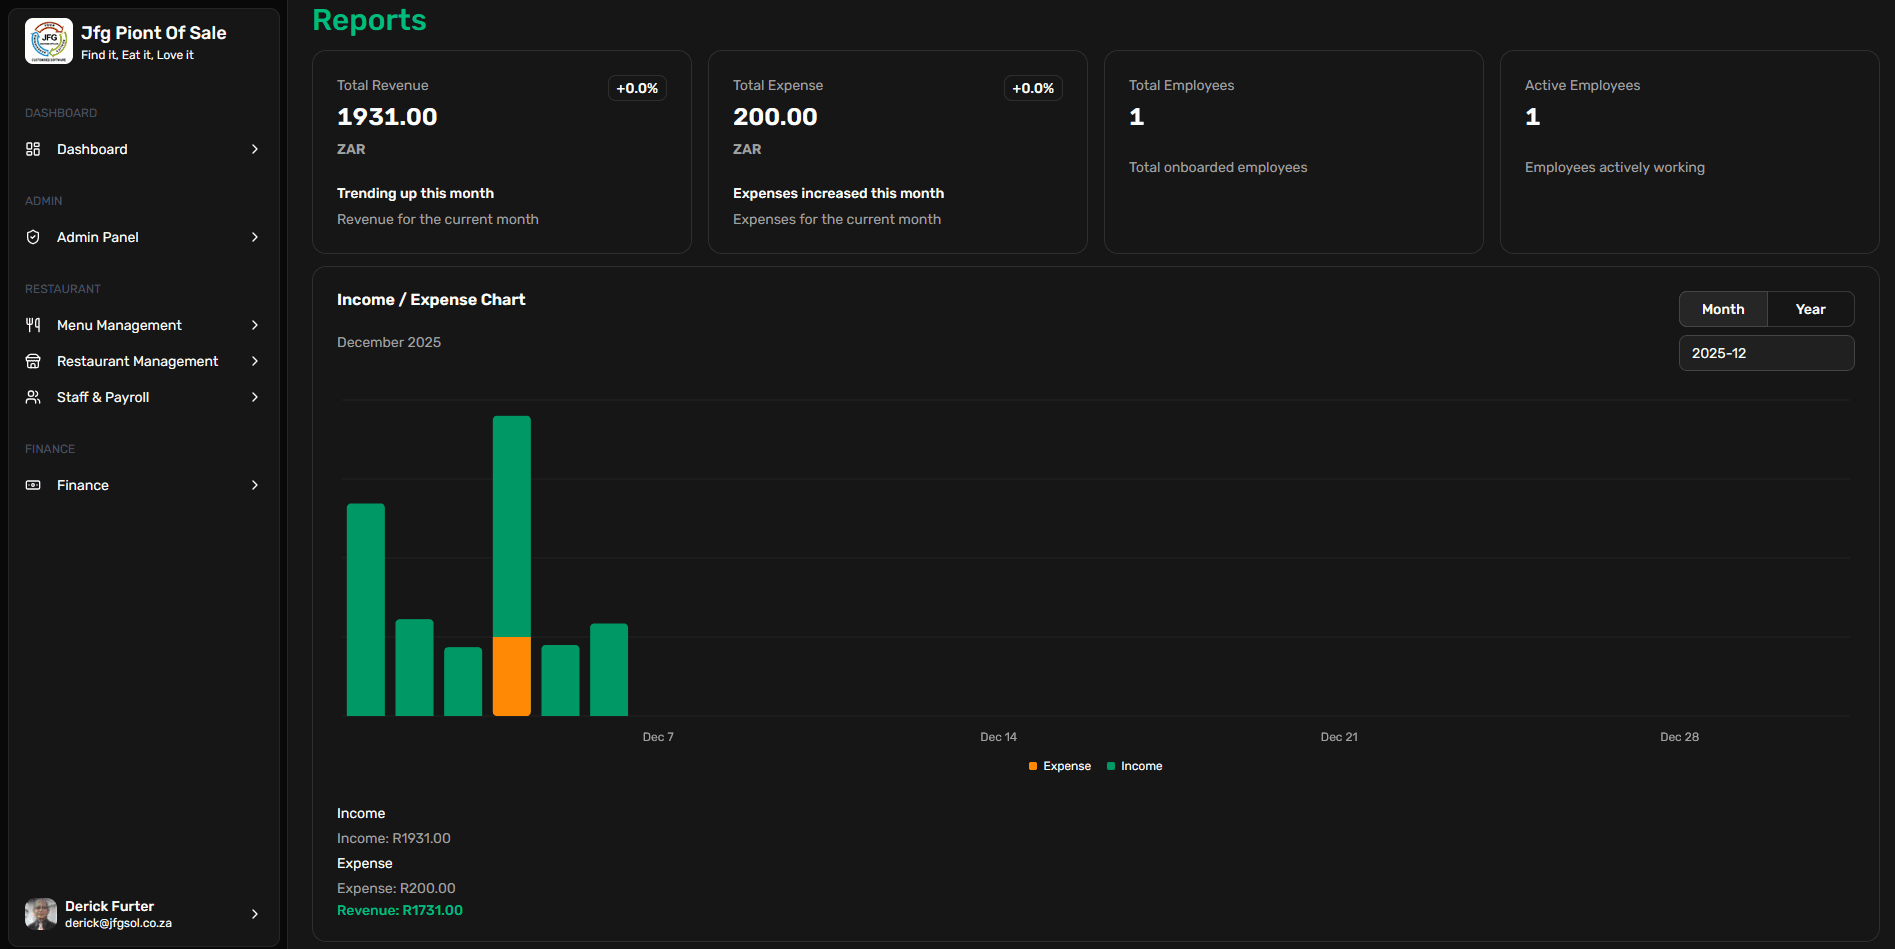The image size is (1895, 949).
Task: Click the Restaurant Management store icon
Action: pyautogui.click(x=33, y=361)
